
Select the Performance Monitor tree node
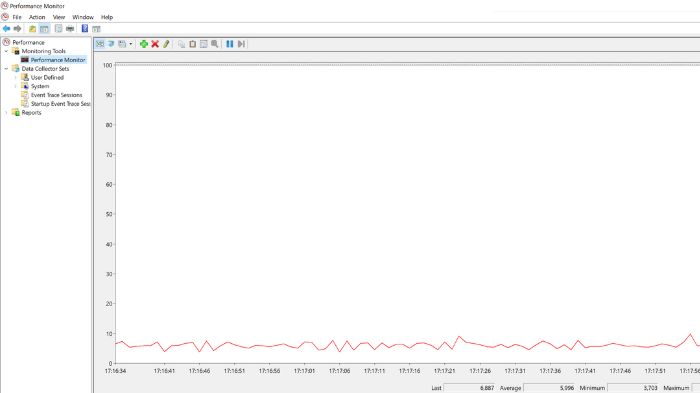(x=58, y=60)
